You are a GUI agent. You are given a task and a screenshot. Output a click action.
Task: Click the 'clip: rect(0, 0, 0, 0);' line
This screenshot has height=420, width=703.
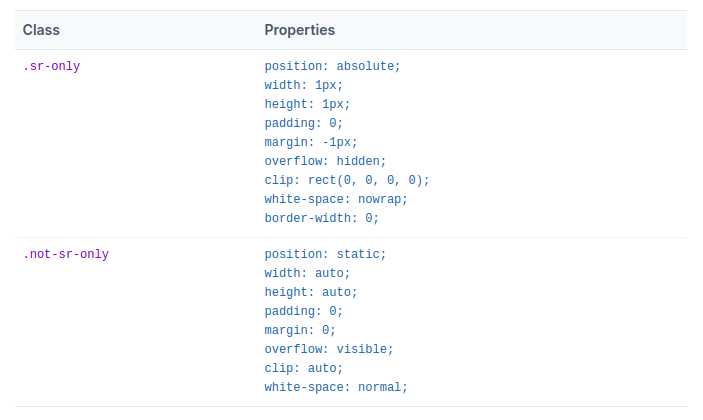(x=347, y=180)
